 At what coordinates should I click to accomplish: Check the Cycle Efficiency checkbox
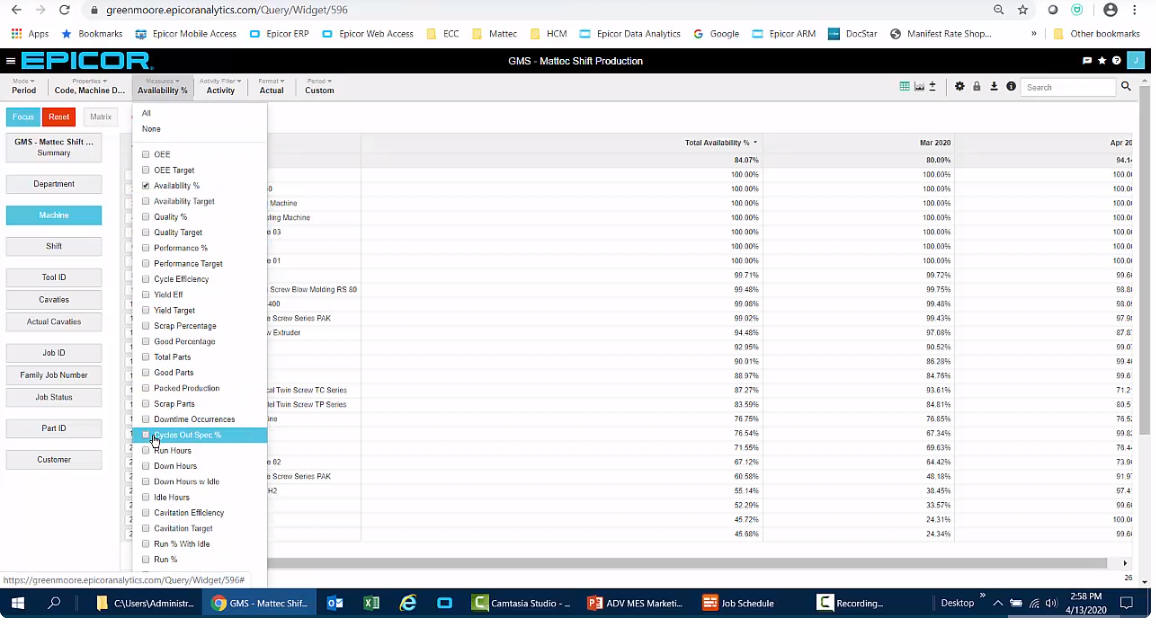click(x=145, y=279)
